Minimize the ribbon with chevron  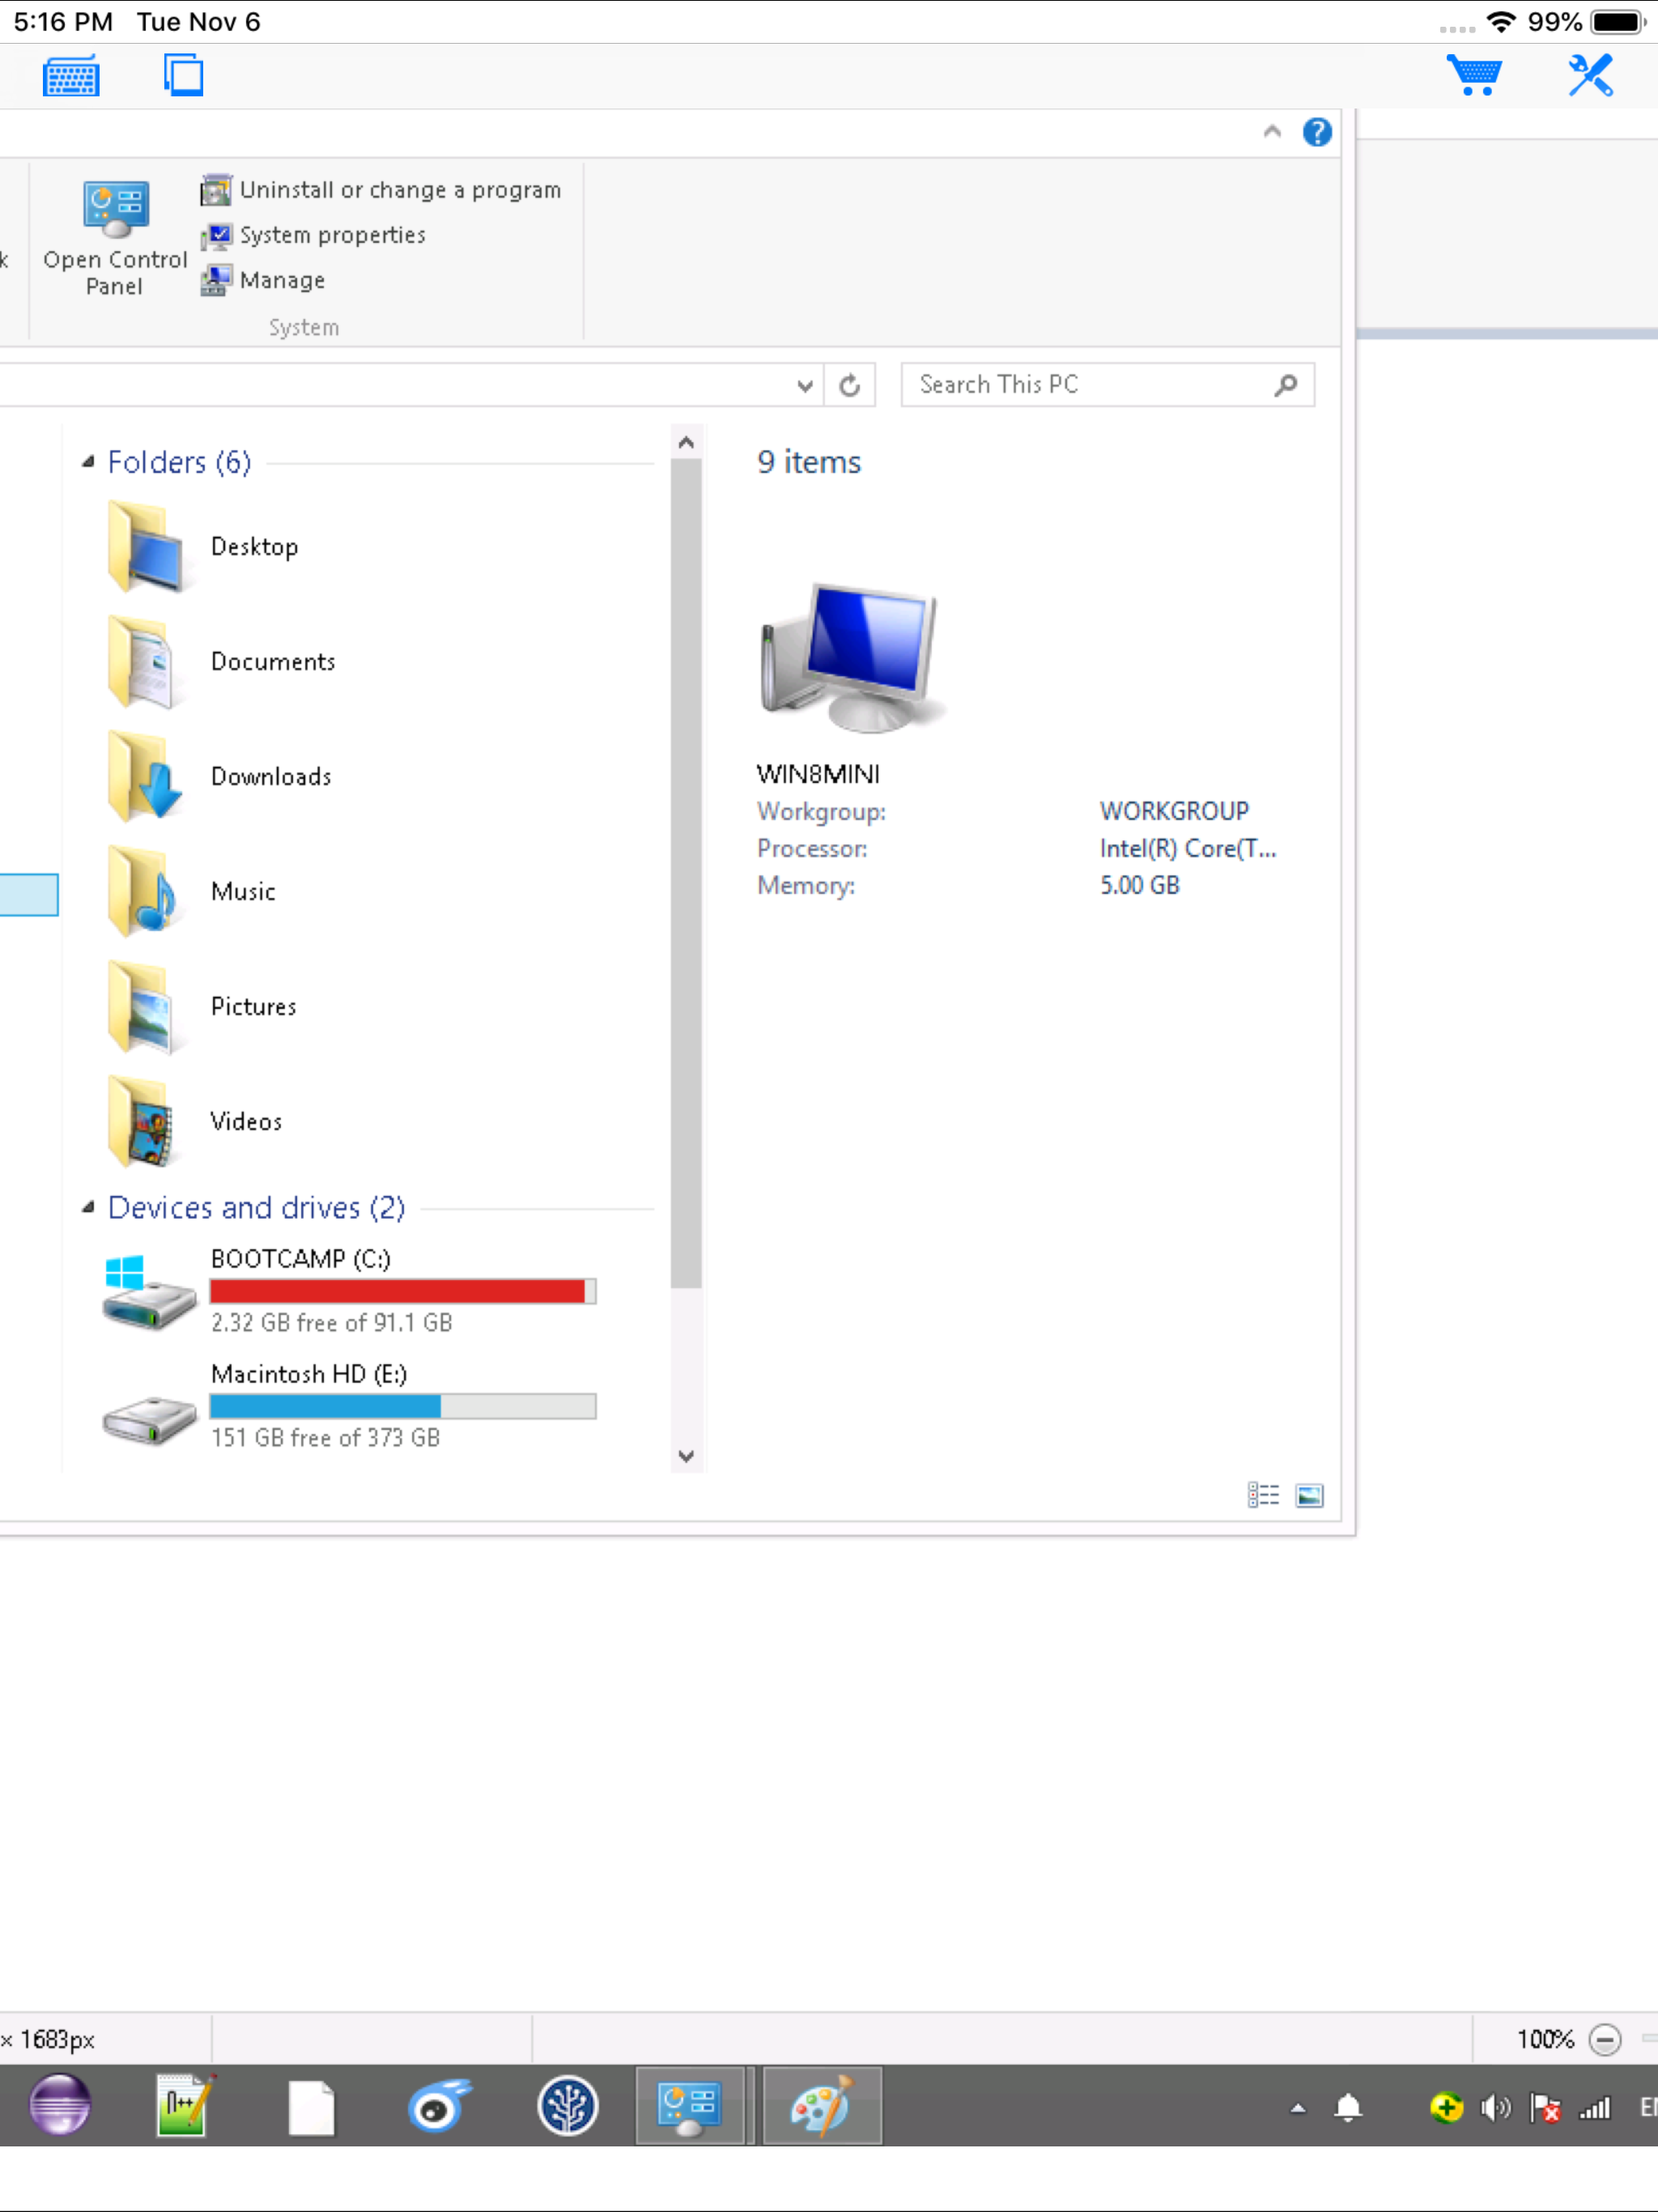(x=1271, y=132)
